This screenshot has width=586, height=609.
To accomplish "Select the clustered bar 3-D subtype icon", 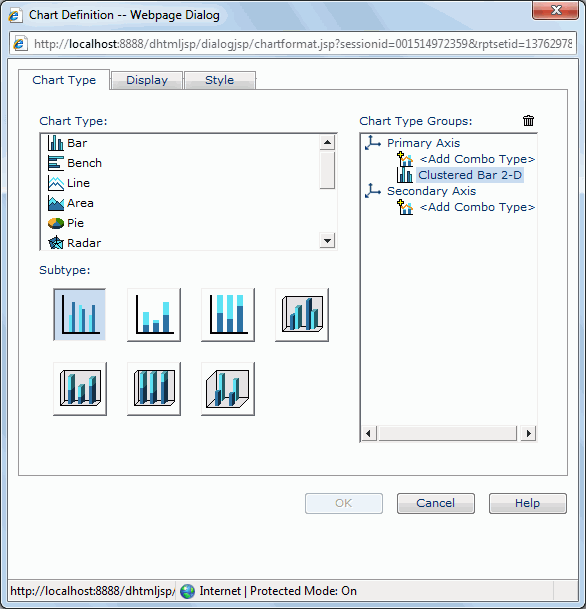I will pyautogui.click(x=302, y=315).
